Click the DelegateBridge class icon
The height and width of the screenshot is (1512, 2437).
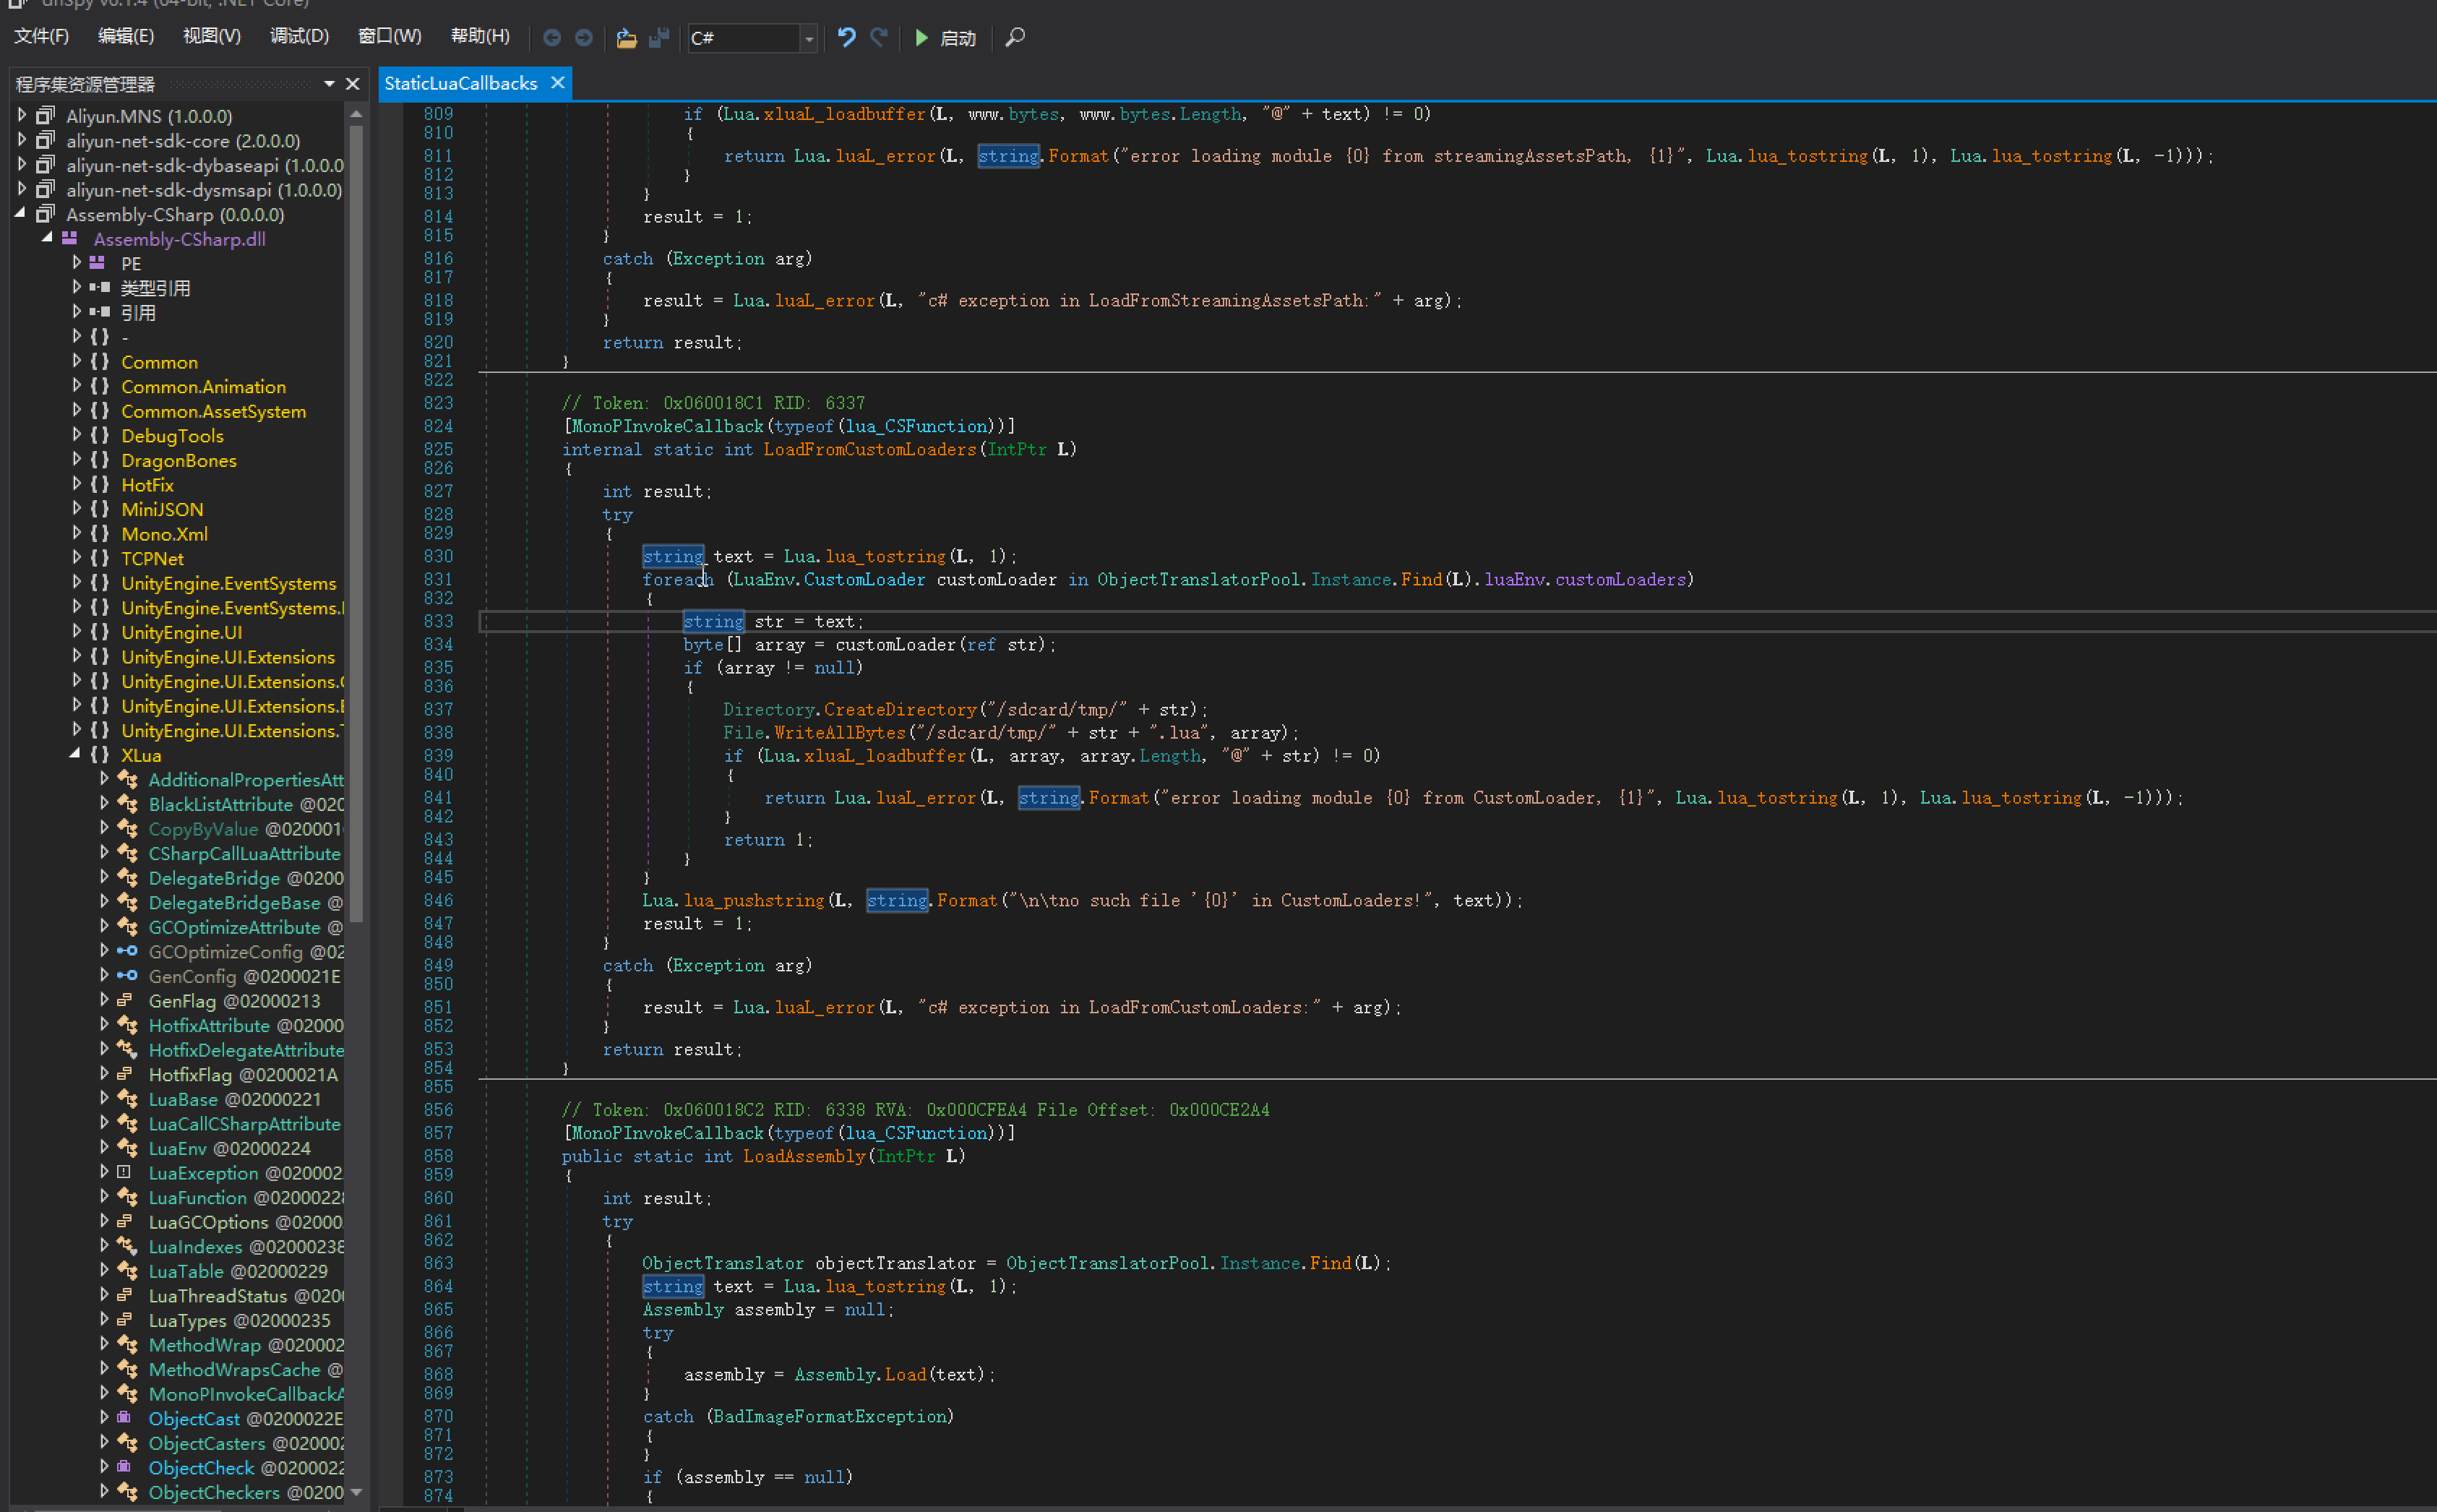click(127, 877)
